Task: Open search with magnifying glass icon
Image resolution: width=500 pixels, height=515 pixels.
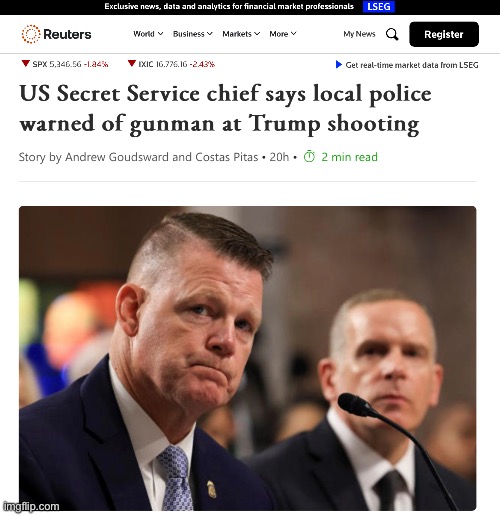Action: pyautogui.click(x=392, y=34)
